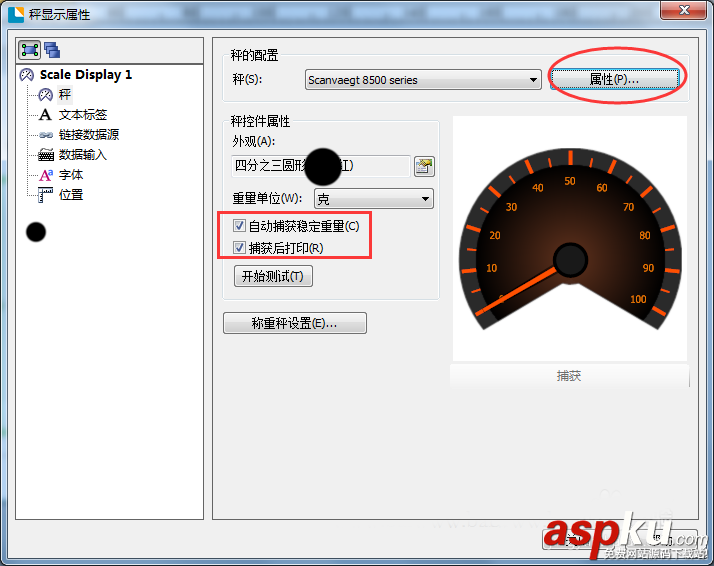Open the 秤(S) scale model dropdown
This screenshot has height=566, width=714.
pos(423,80)
